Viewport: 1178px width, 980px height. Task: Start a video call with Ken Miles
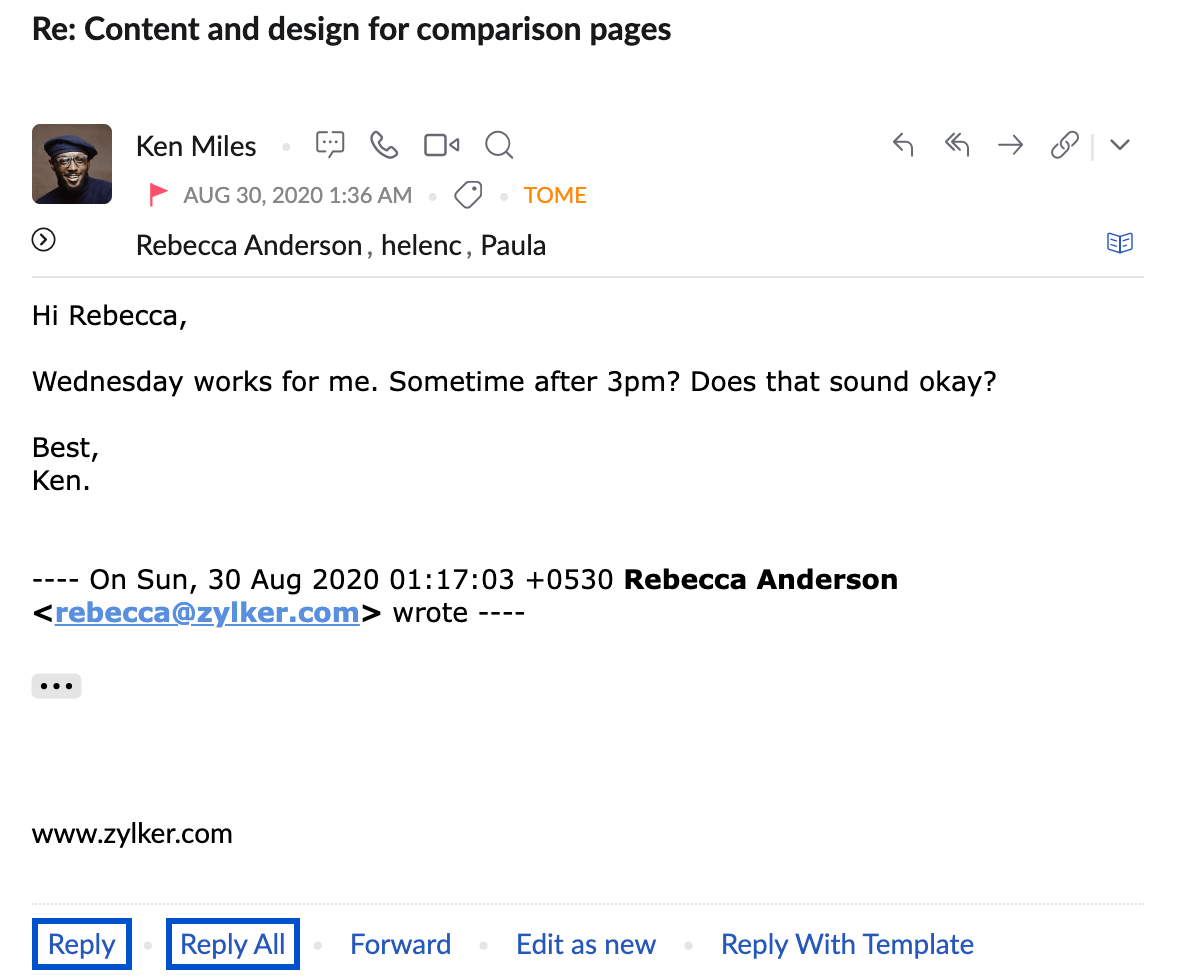pyautogui.click(x=441, y=145)
